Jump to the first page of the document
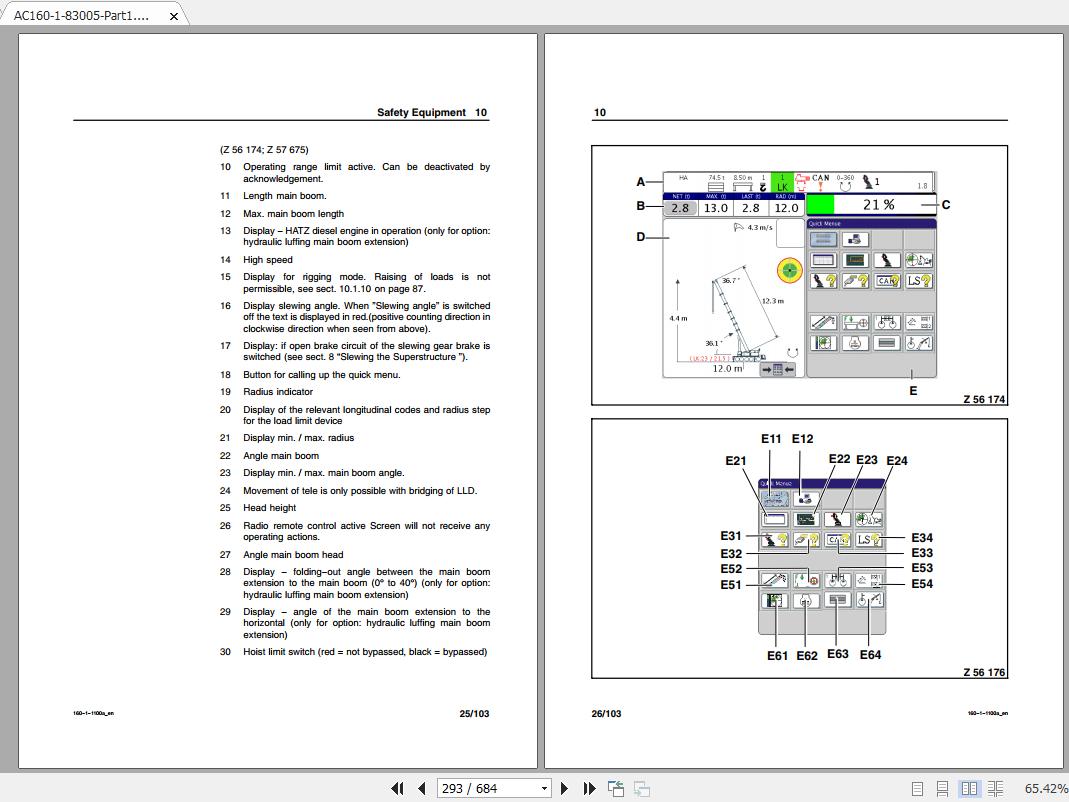Screen dimensions: 1069x802 397,788
